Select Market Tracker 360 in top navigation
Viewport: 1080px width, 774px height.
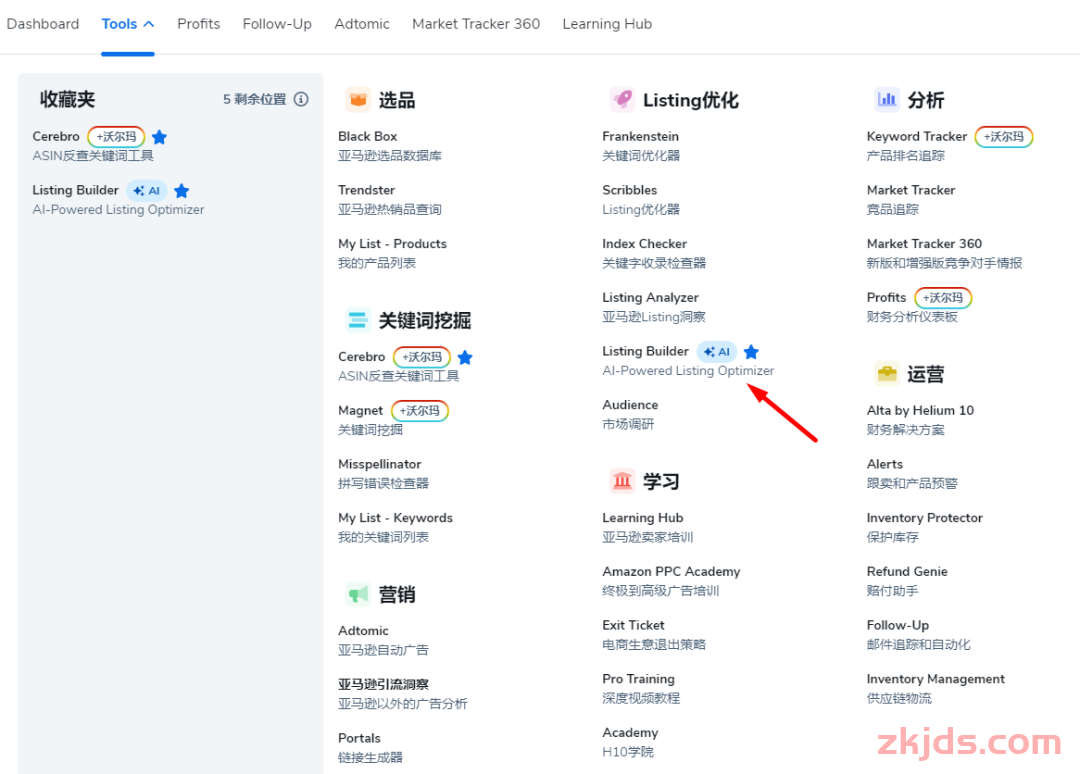(476, 24)
